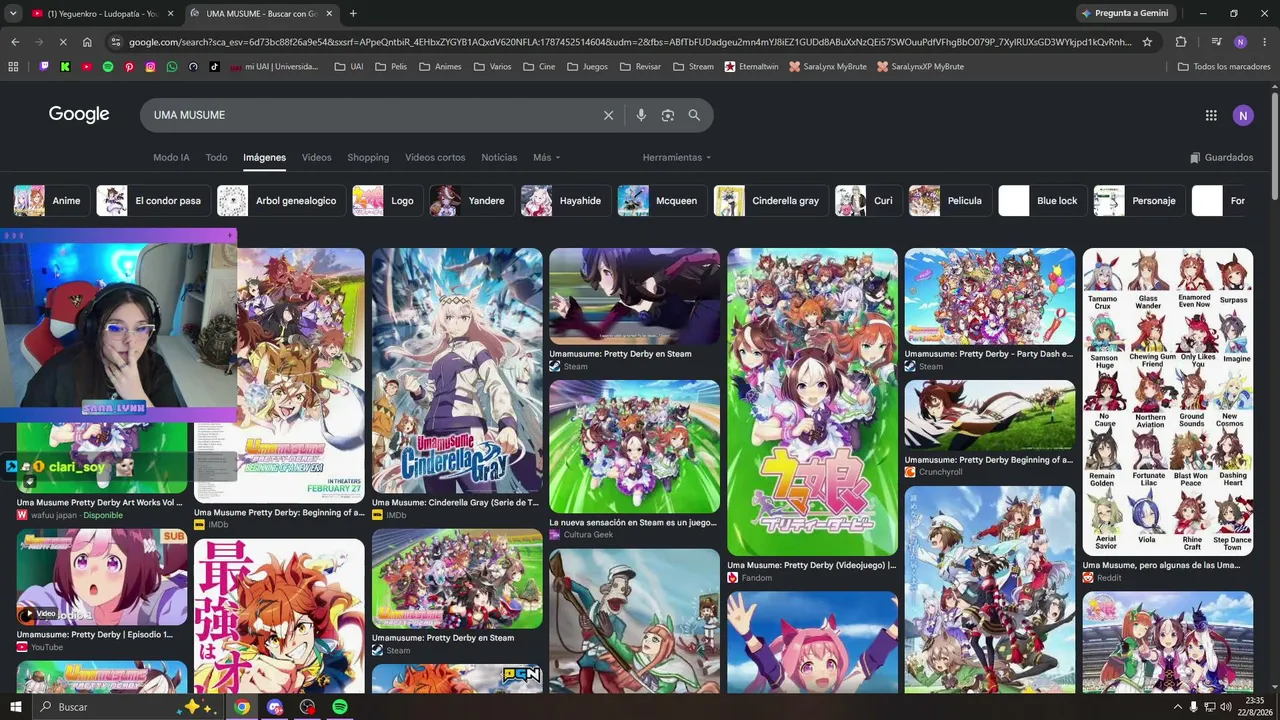This screenshot has width=1280, height=720.
Task: Open the Instagram bookmark icon
Action: [x=151, y=67]
